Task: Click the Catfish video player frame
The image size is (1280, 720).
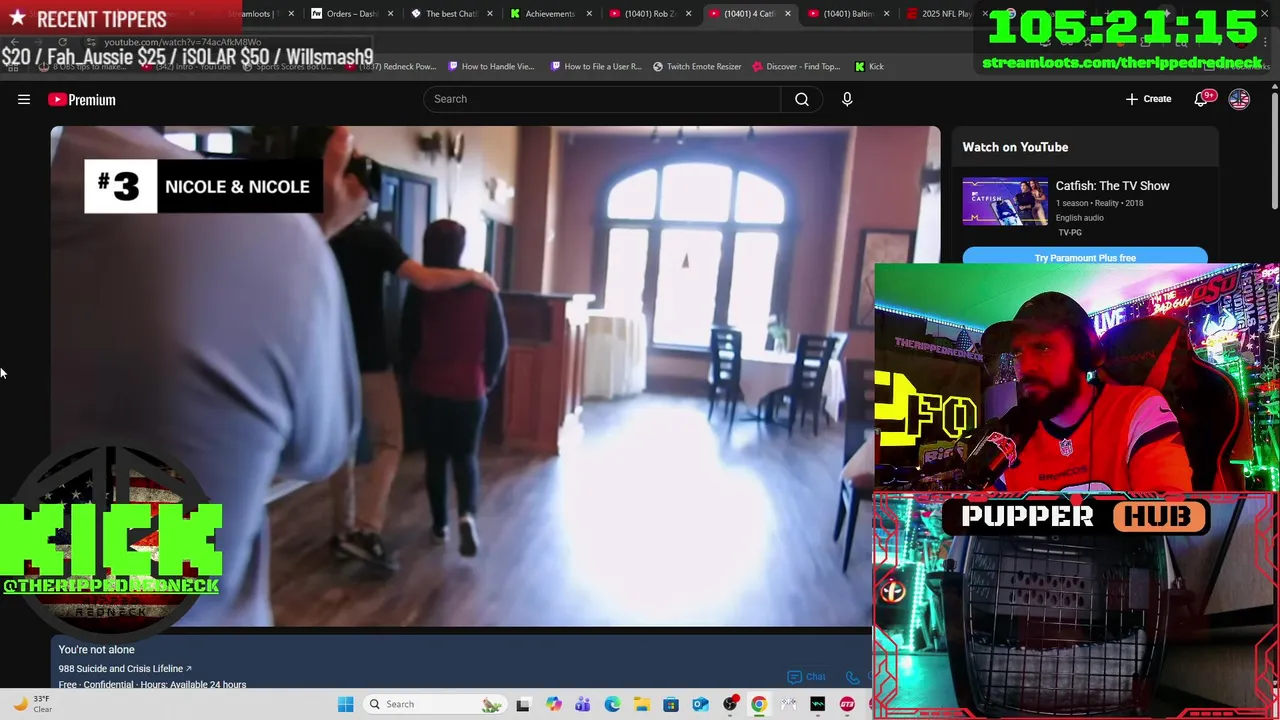Action: [x=495, y=376]
